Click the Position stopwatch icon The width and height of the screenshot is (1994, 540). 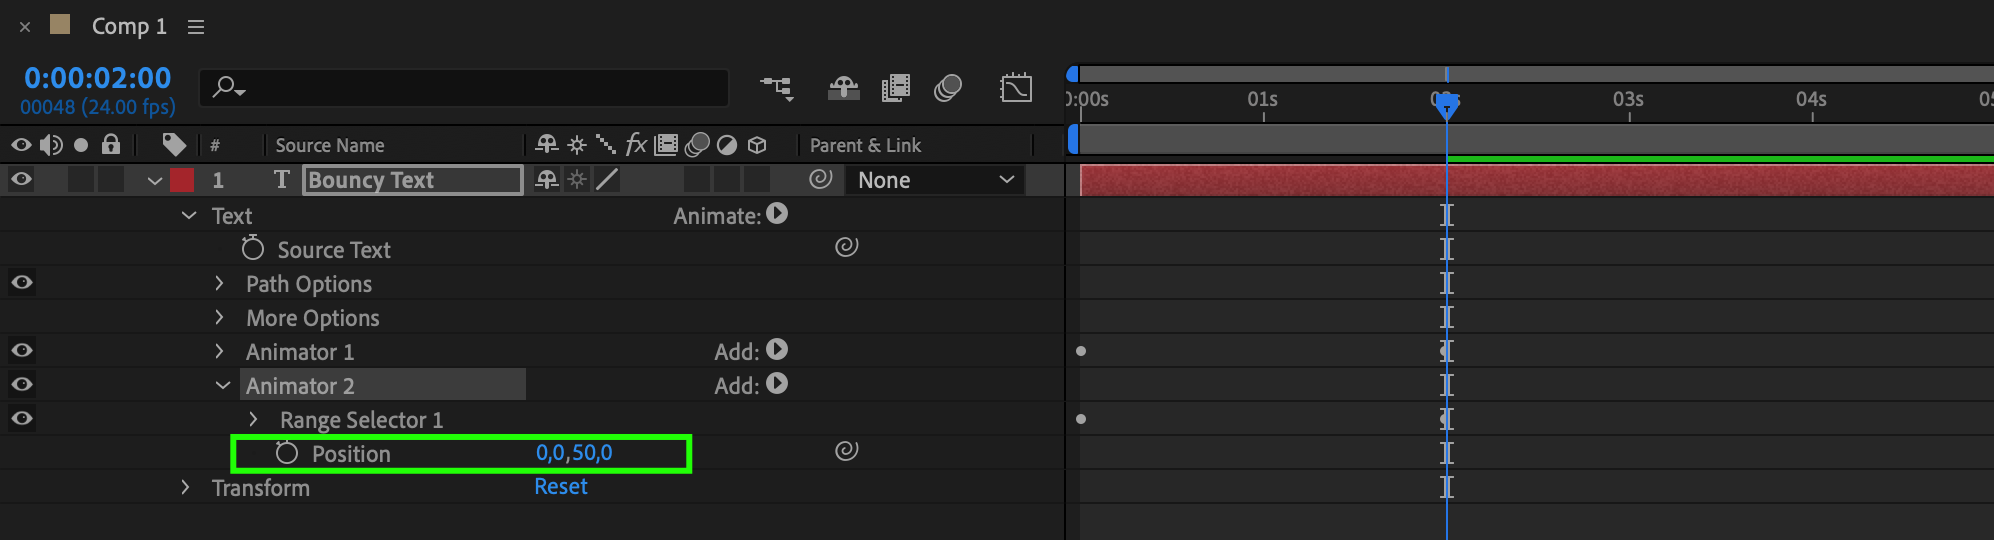pos(287,453)
